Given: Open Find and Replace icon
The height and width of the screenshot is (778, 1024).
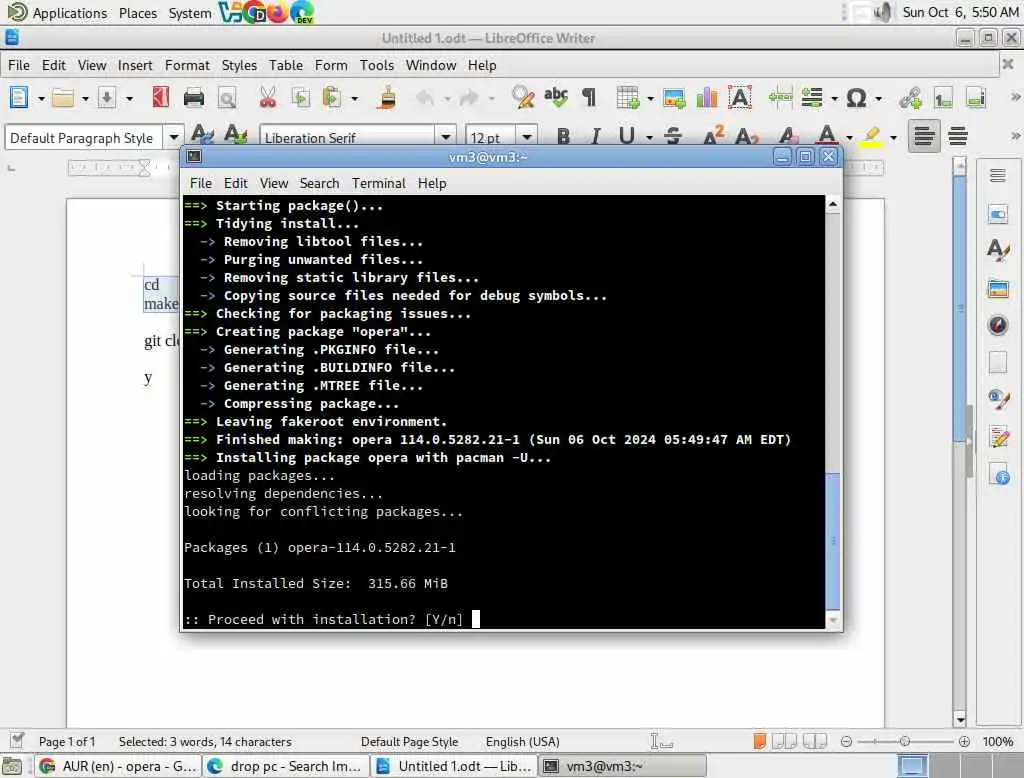Looking at the screenshot, I should pos(522,98).
